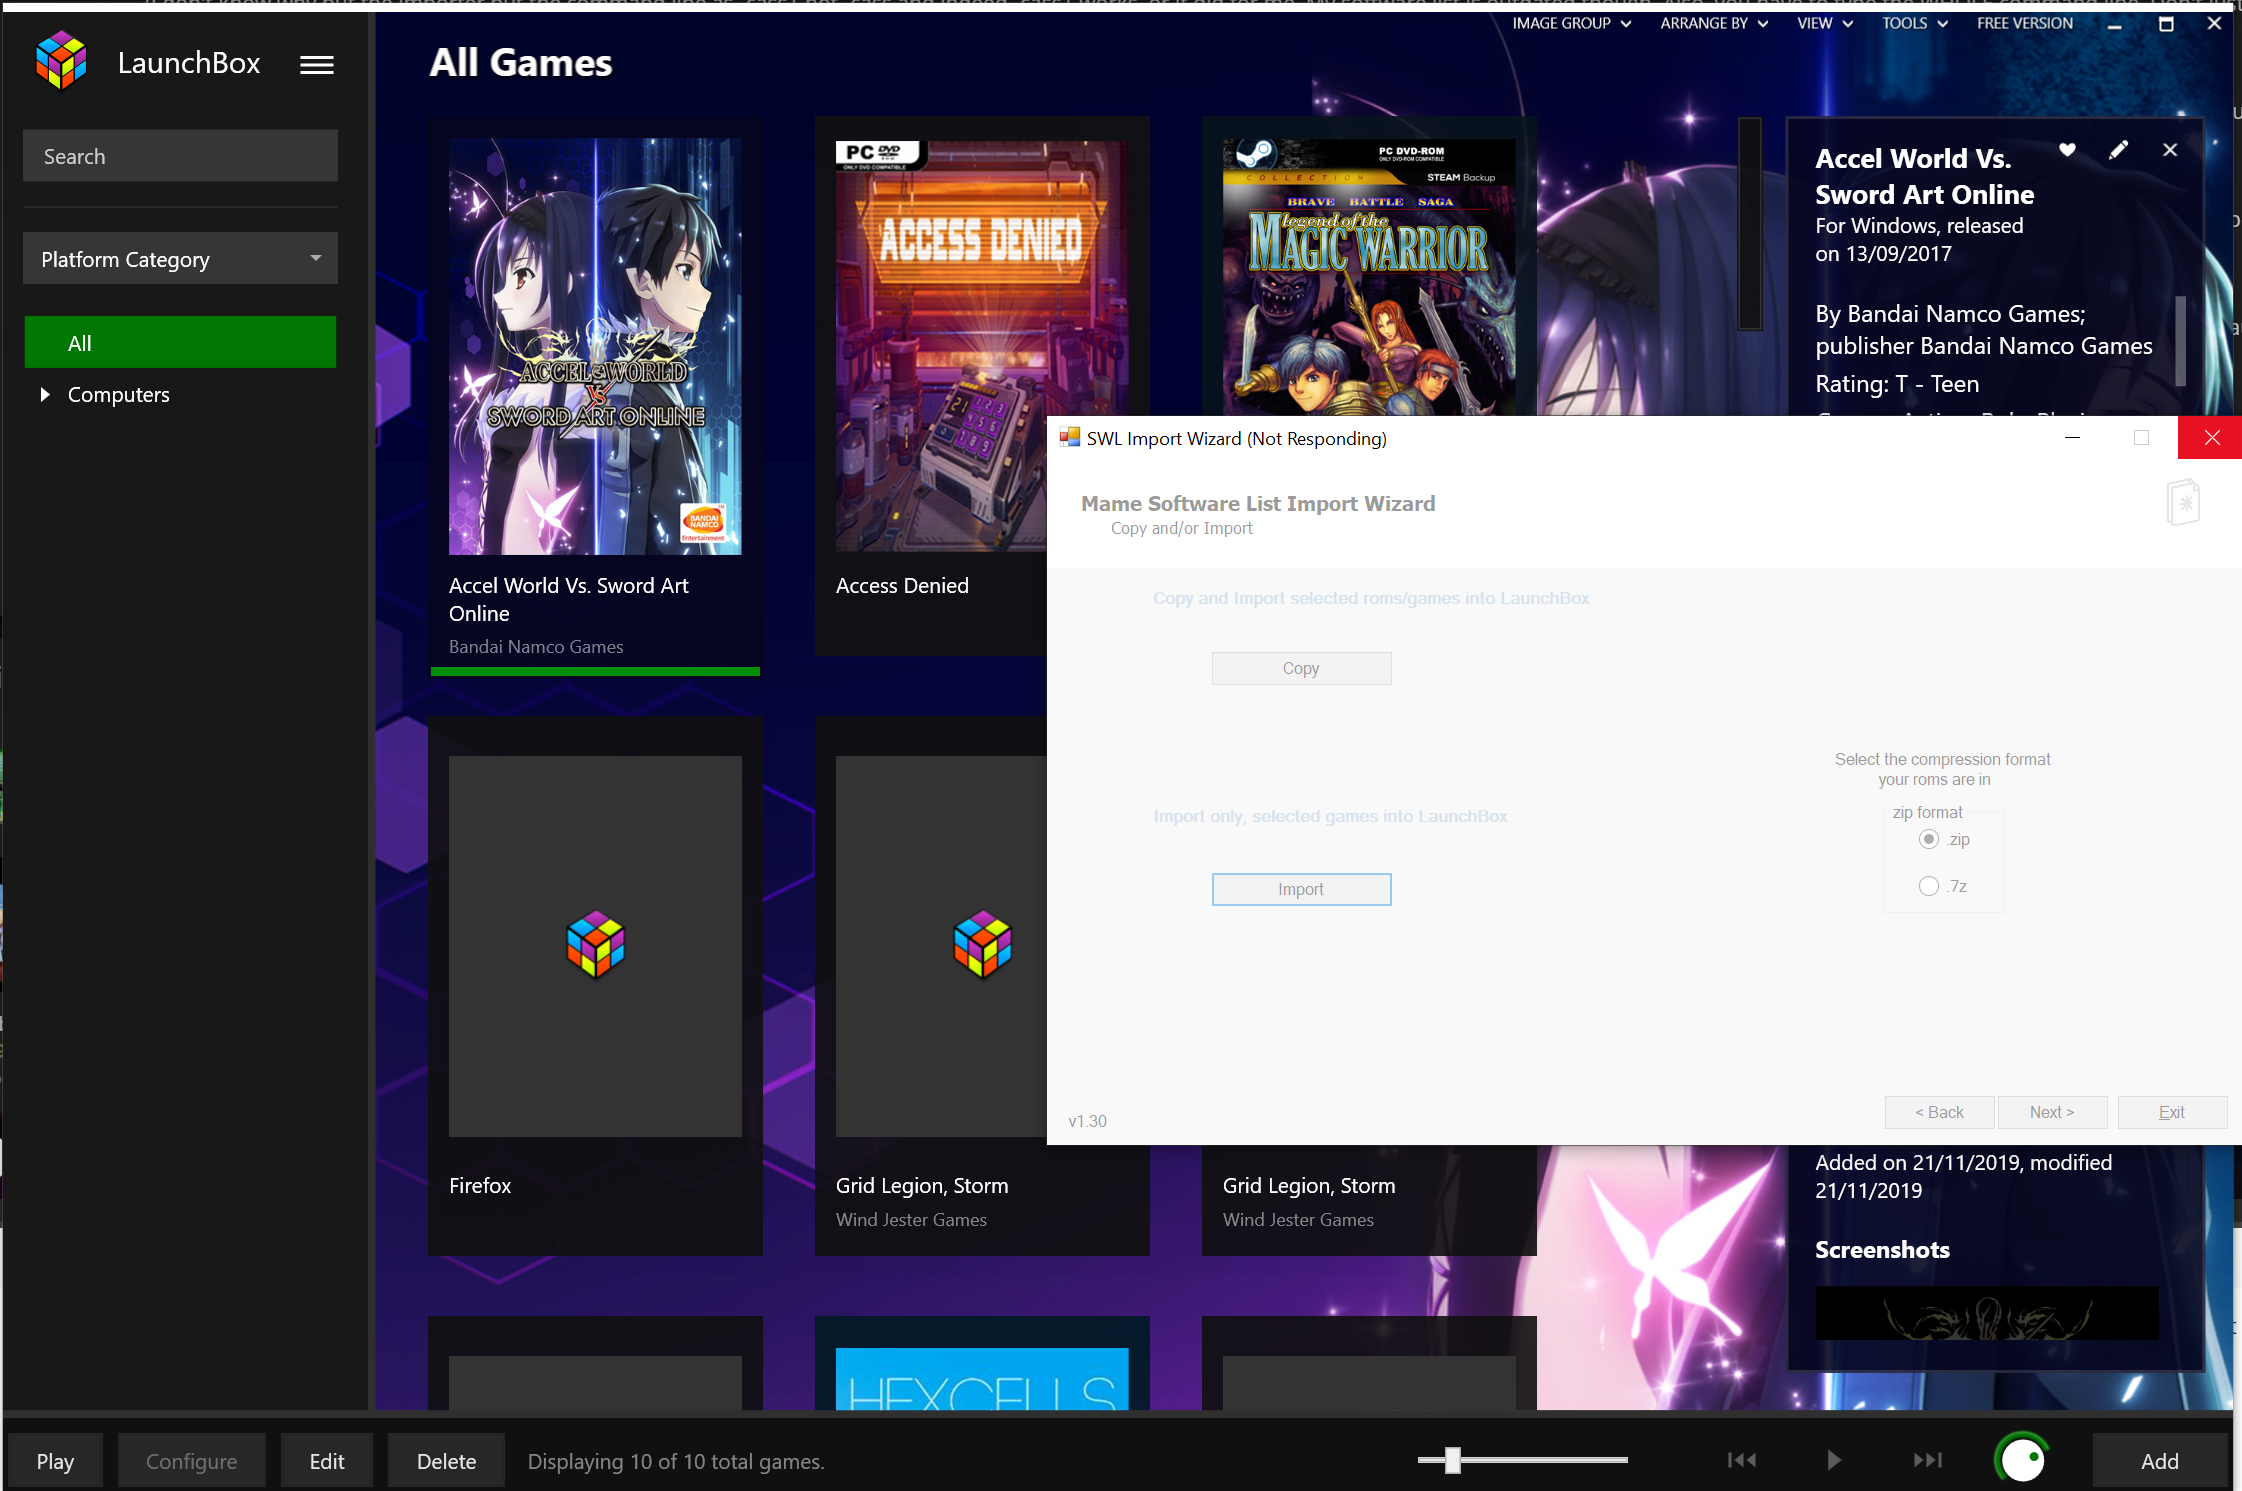
Task: Click the Configure button
Action: [x=191, y=1461]
